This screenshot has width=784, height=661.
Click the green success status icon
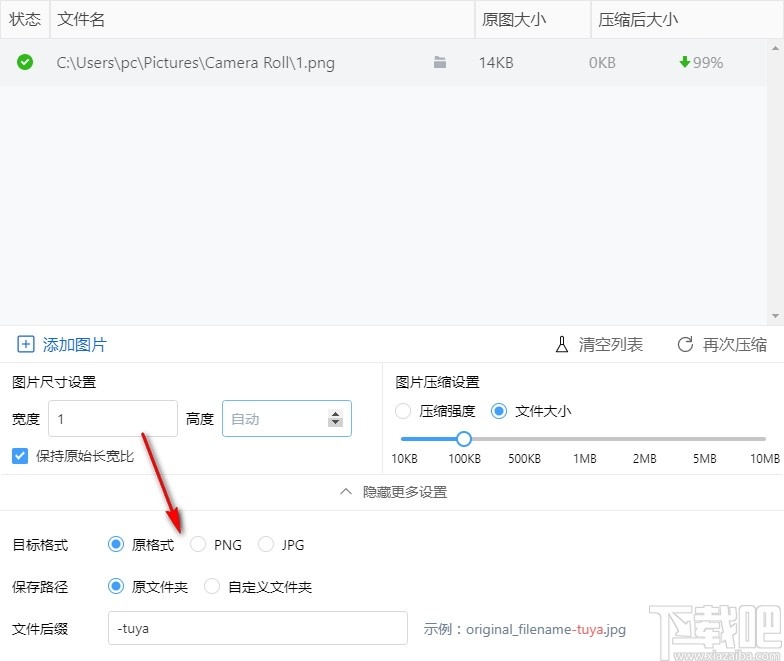25,62
